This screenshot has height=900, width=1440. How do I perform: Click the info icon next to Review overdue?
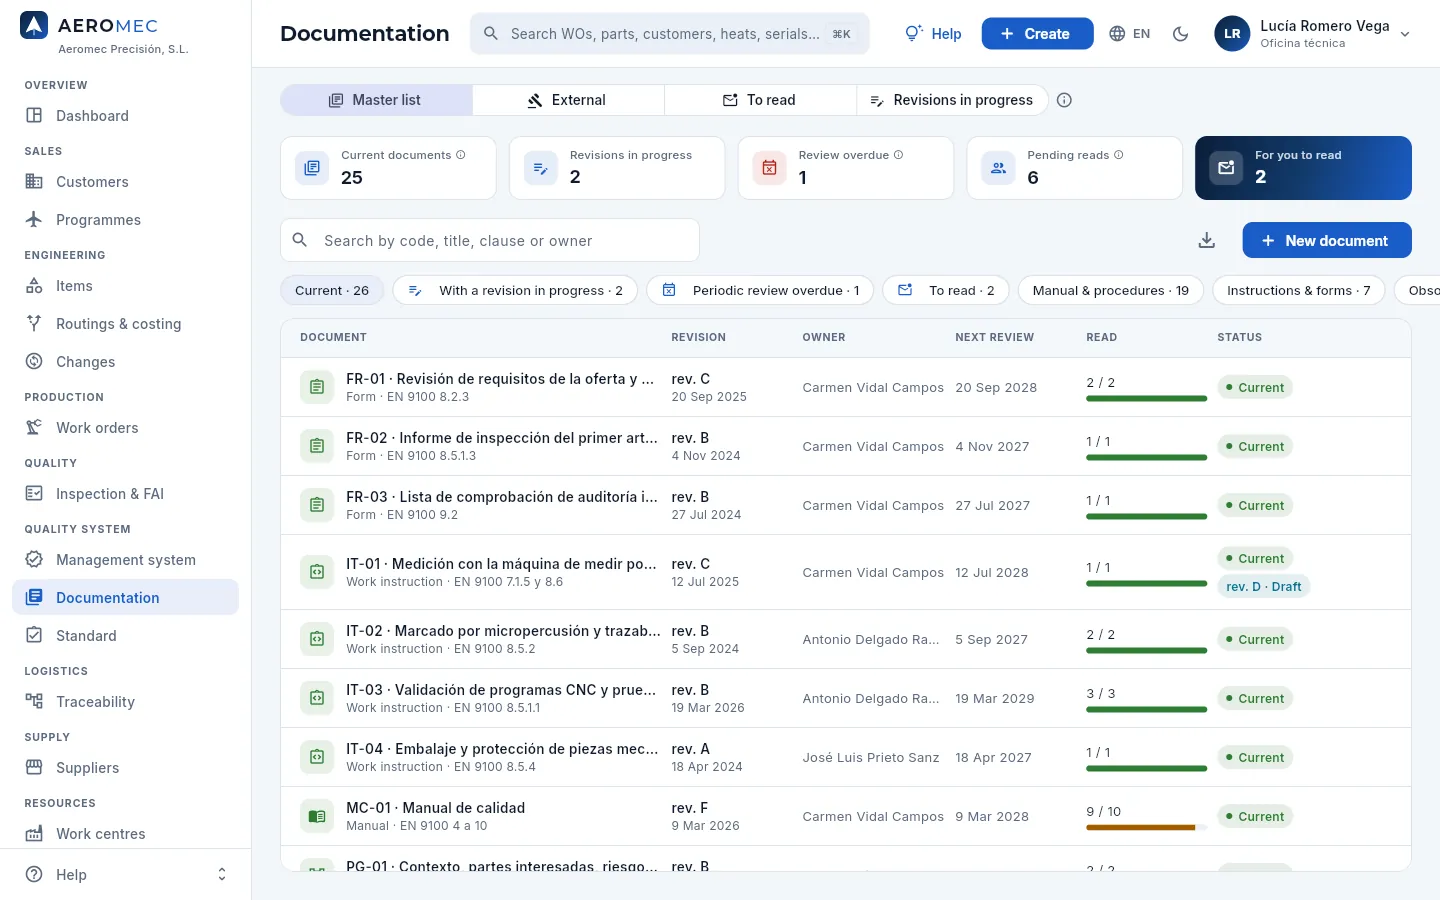(x=898, y=155)
